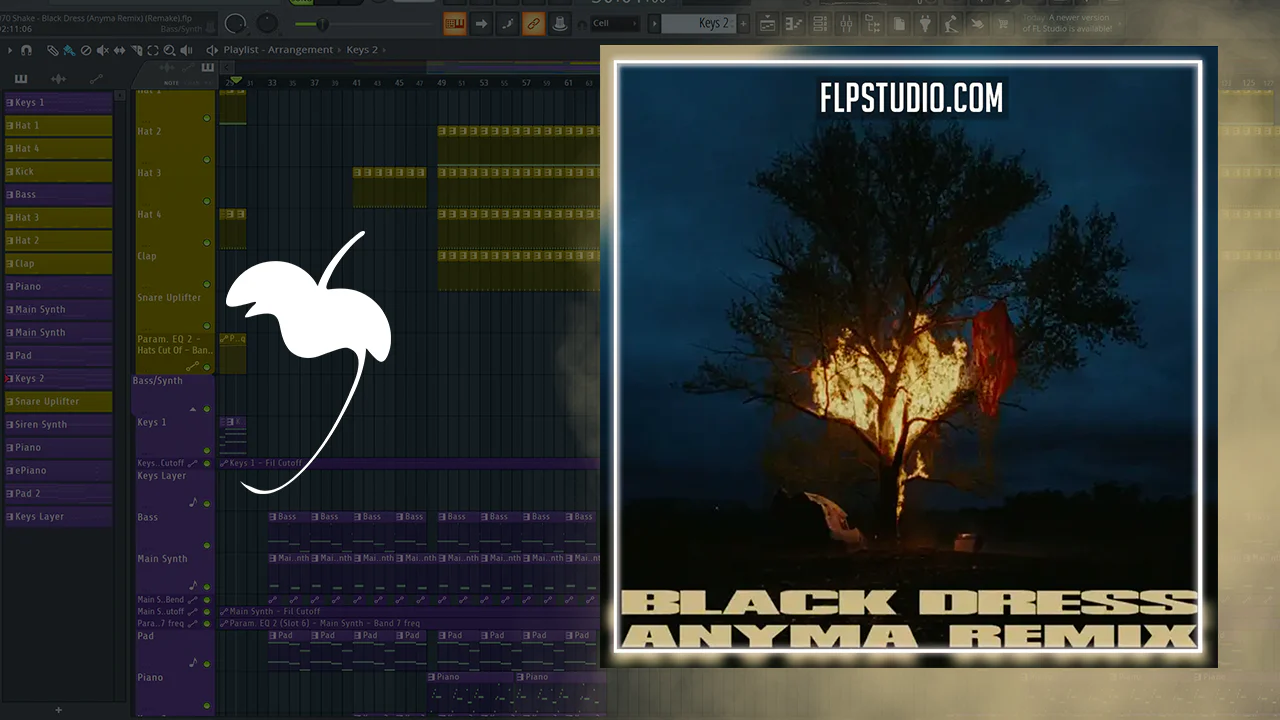Image resolution: width=1280 pixels, height=720 pixels.
Task: Select the Zoom tool in Playlist
Action: [170, 50]
